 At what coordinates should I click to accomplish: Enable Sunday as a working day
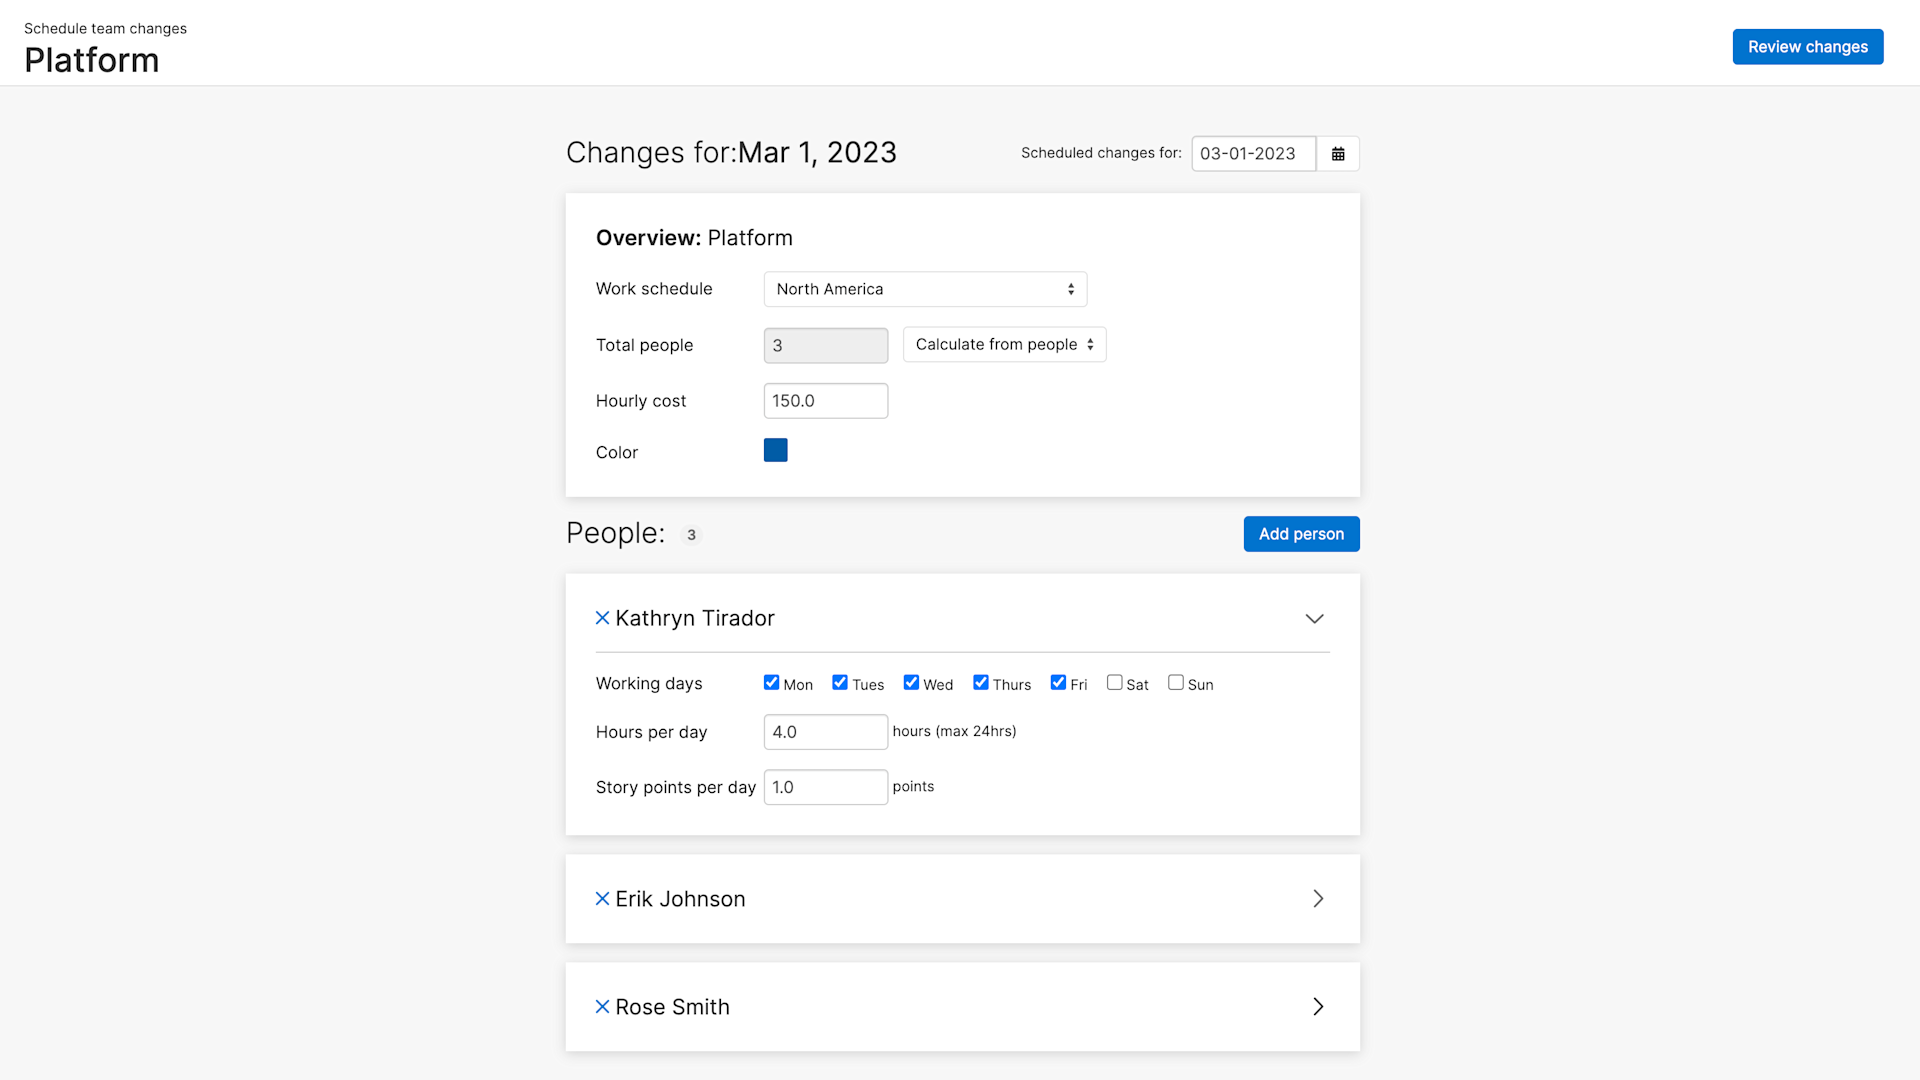(1175, 681)
